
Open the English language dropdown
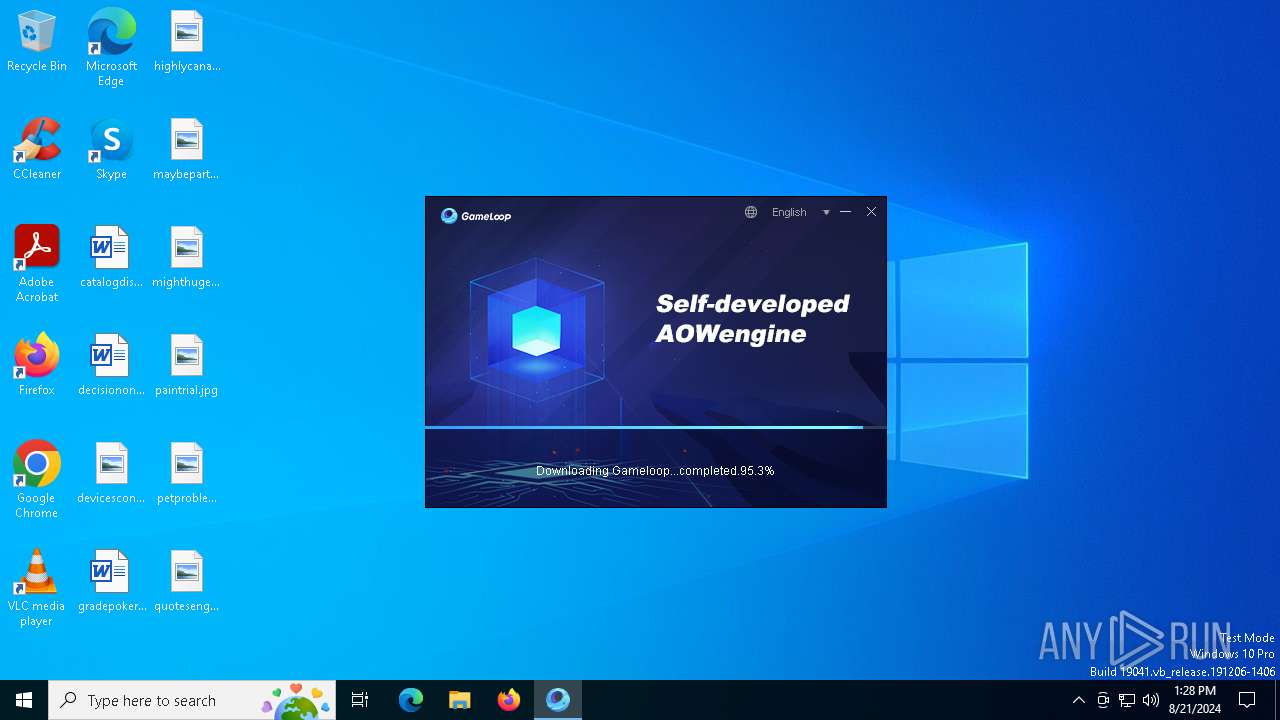(x=789, y=212)
